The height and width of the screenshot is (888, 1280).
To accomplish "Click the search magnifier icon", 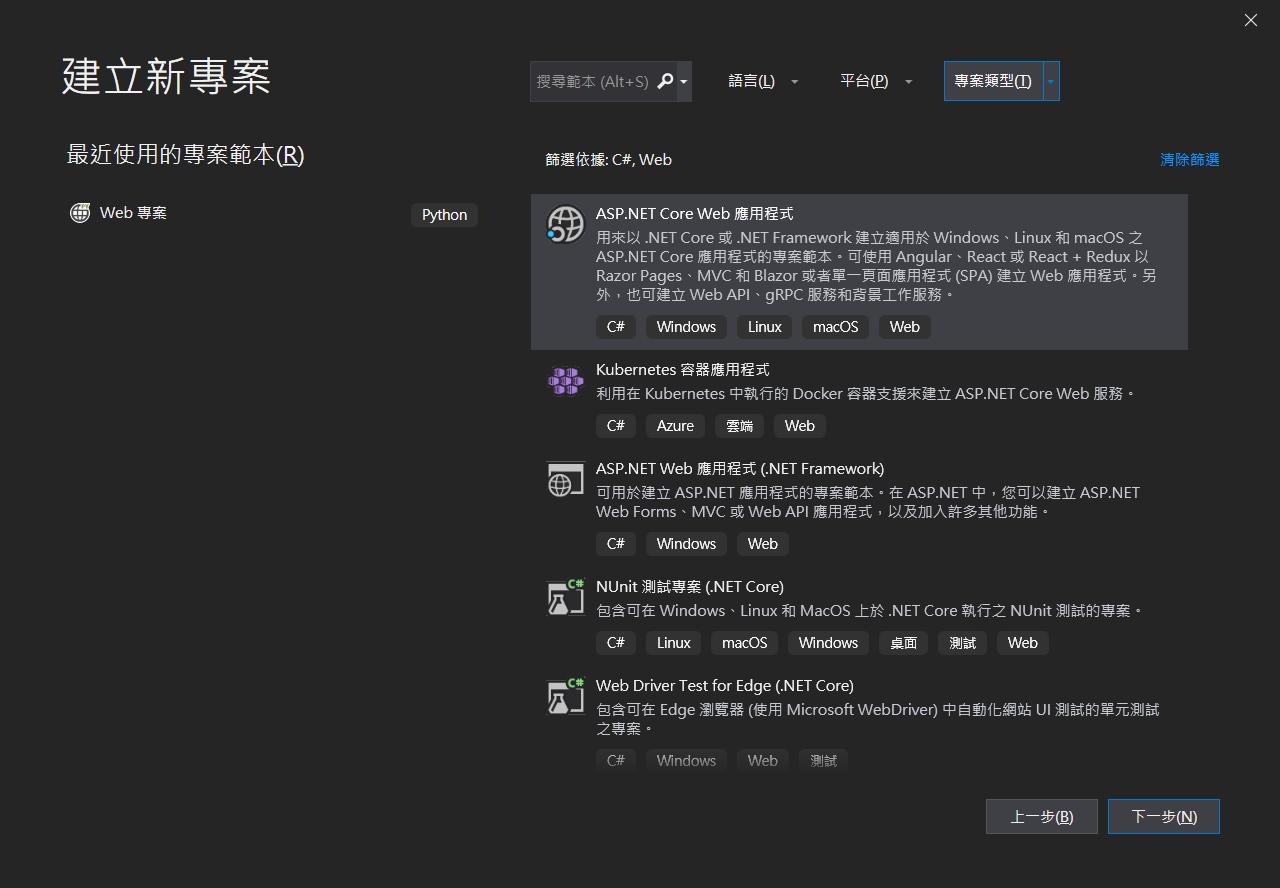I will (x=665, y=81).
